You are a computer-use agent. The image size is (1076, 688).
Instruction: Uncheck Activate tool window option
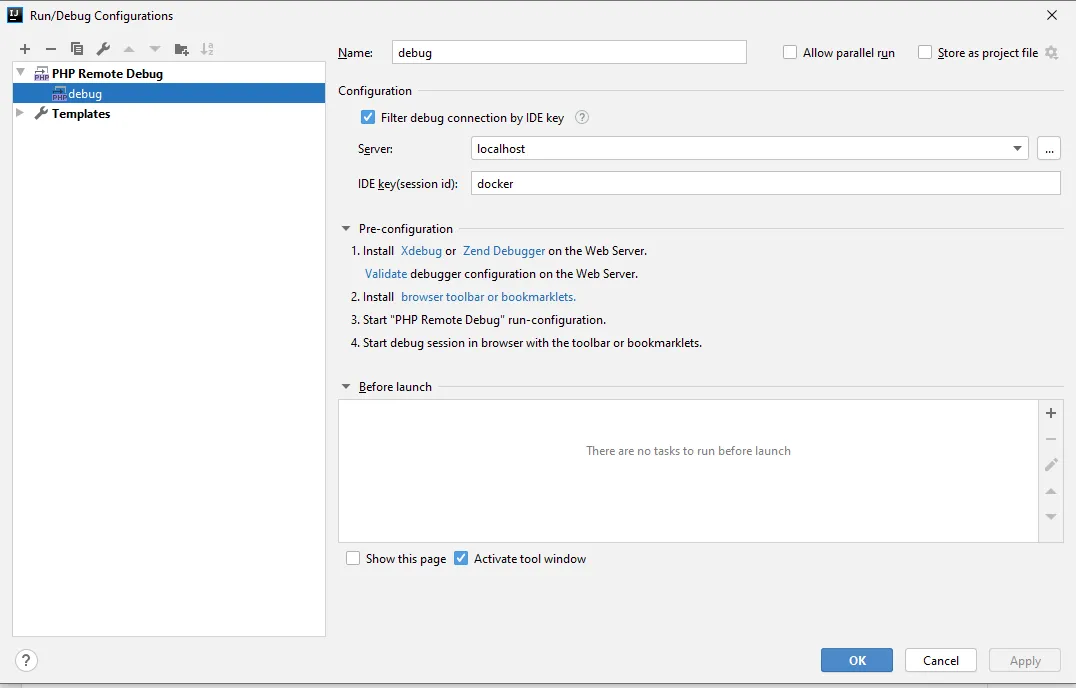click(x=461, y=558)
